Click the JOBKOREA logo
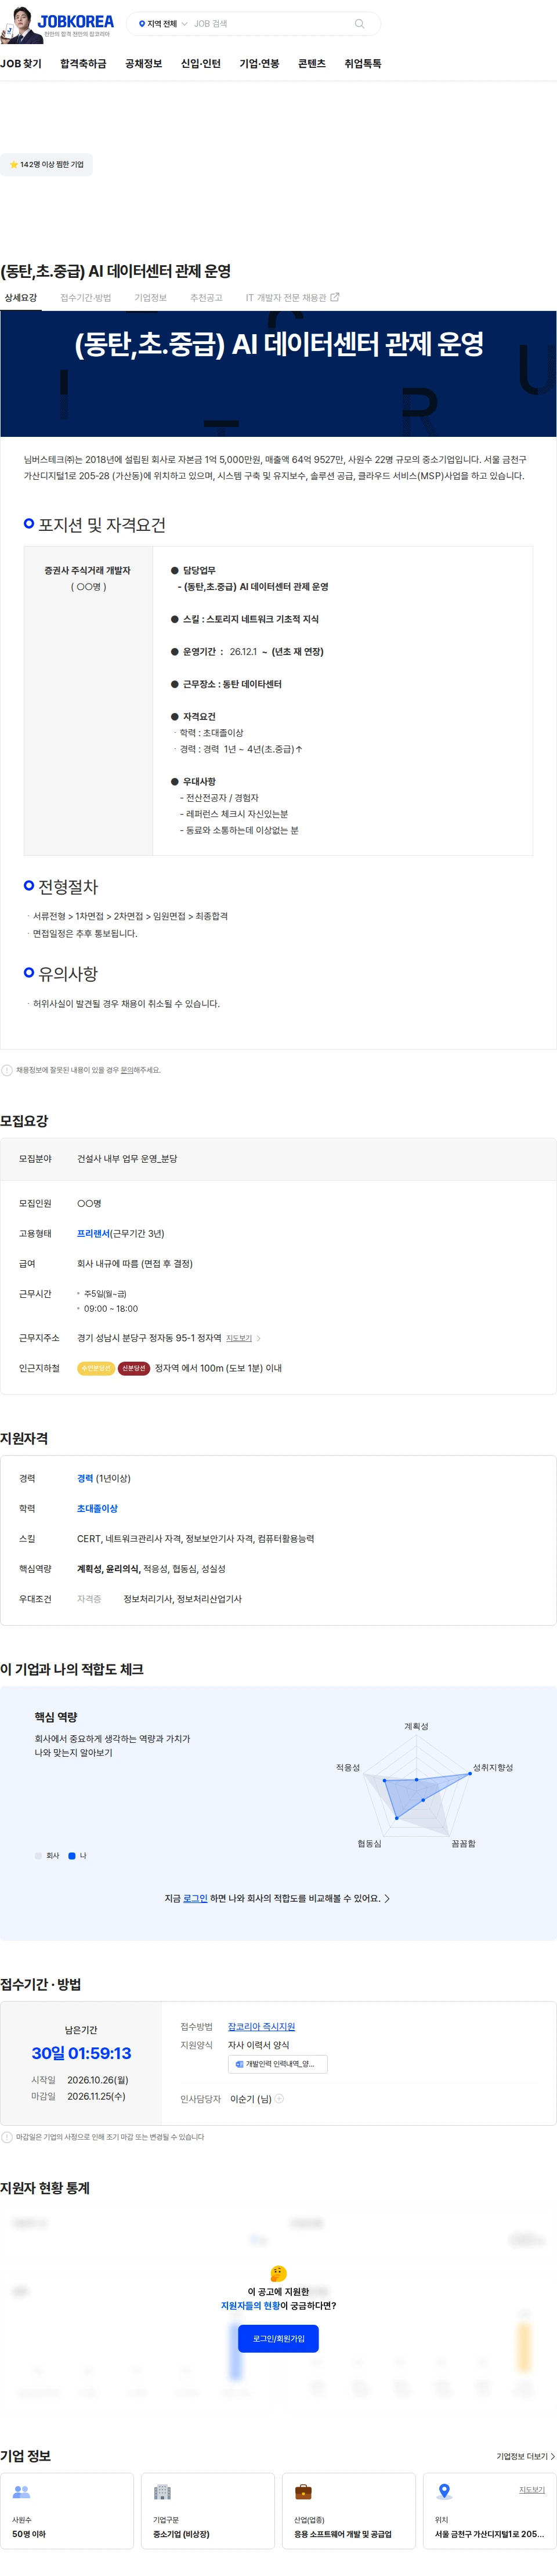Viewport: 557px width, 2576px height. coord(76,21)
